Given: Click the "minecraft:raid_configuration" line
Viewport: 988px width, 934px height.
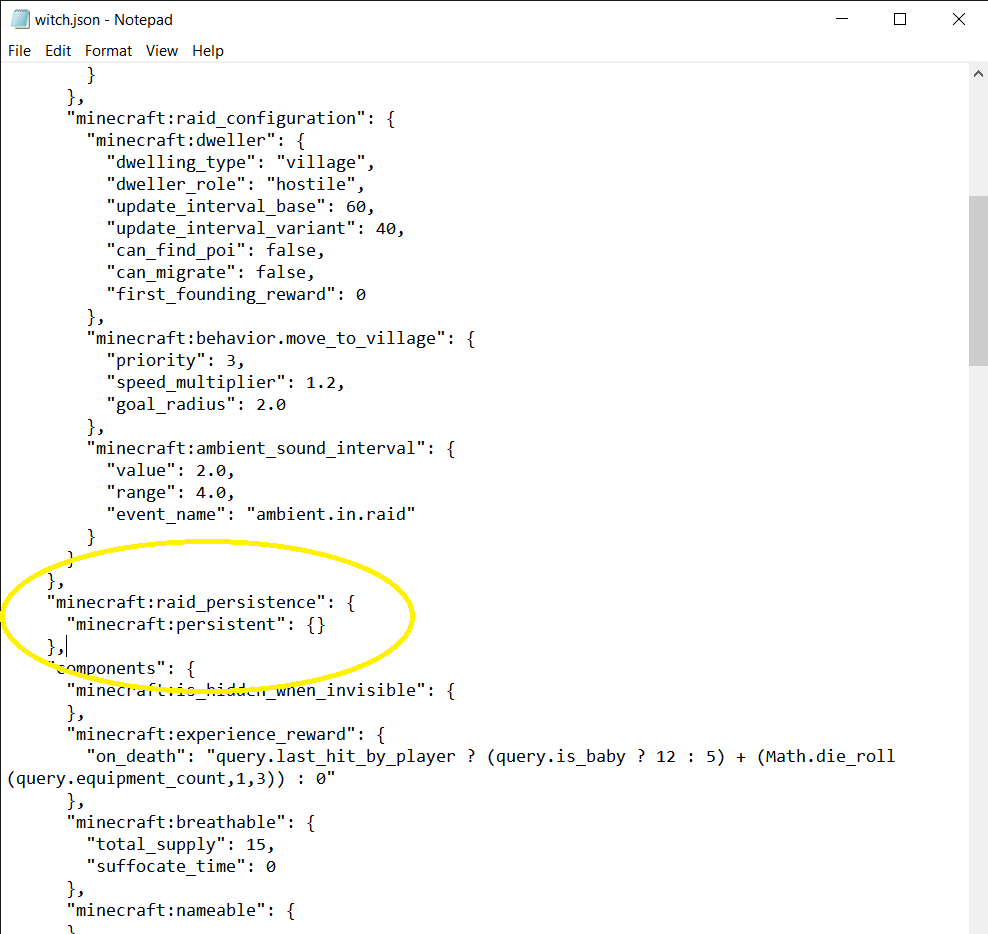Looking at the screenshot, I should 231,118.
